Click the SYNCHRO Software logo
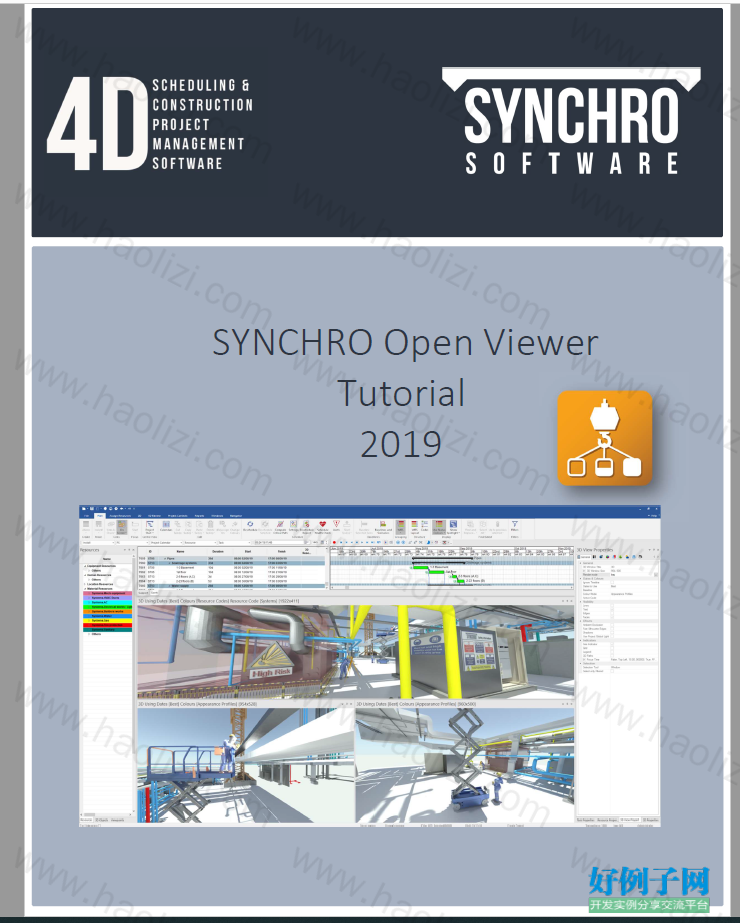The width and height of the screenshot is (740, 923). coord(571,121)
